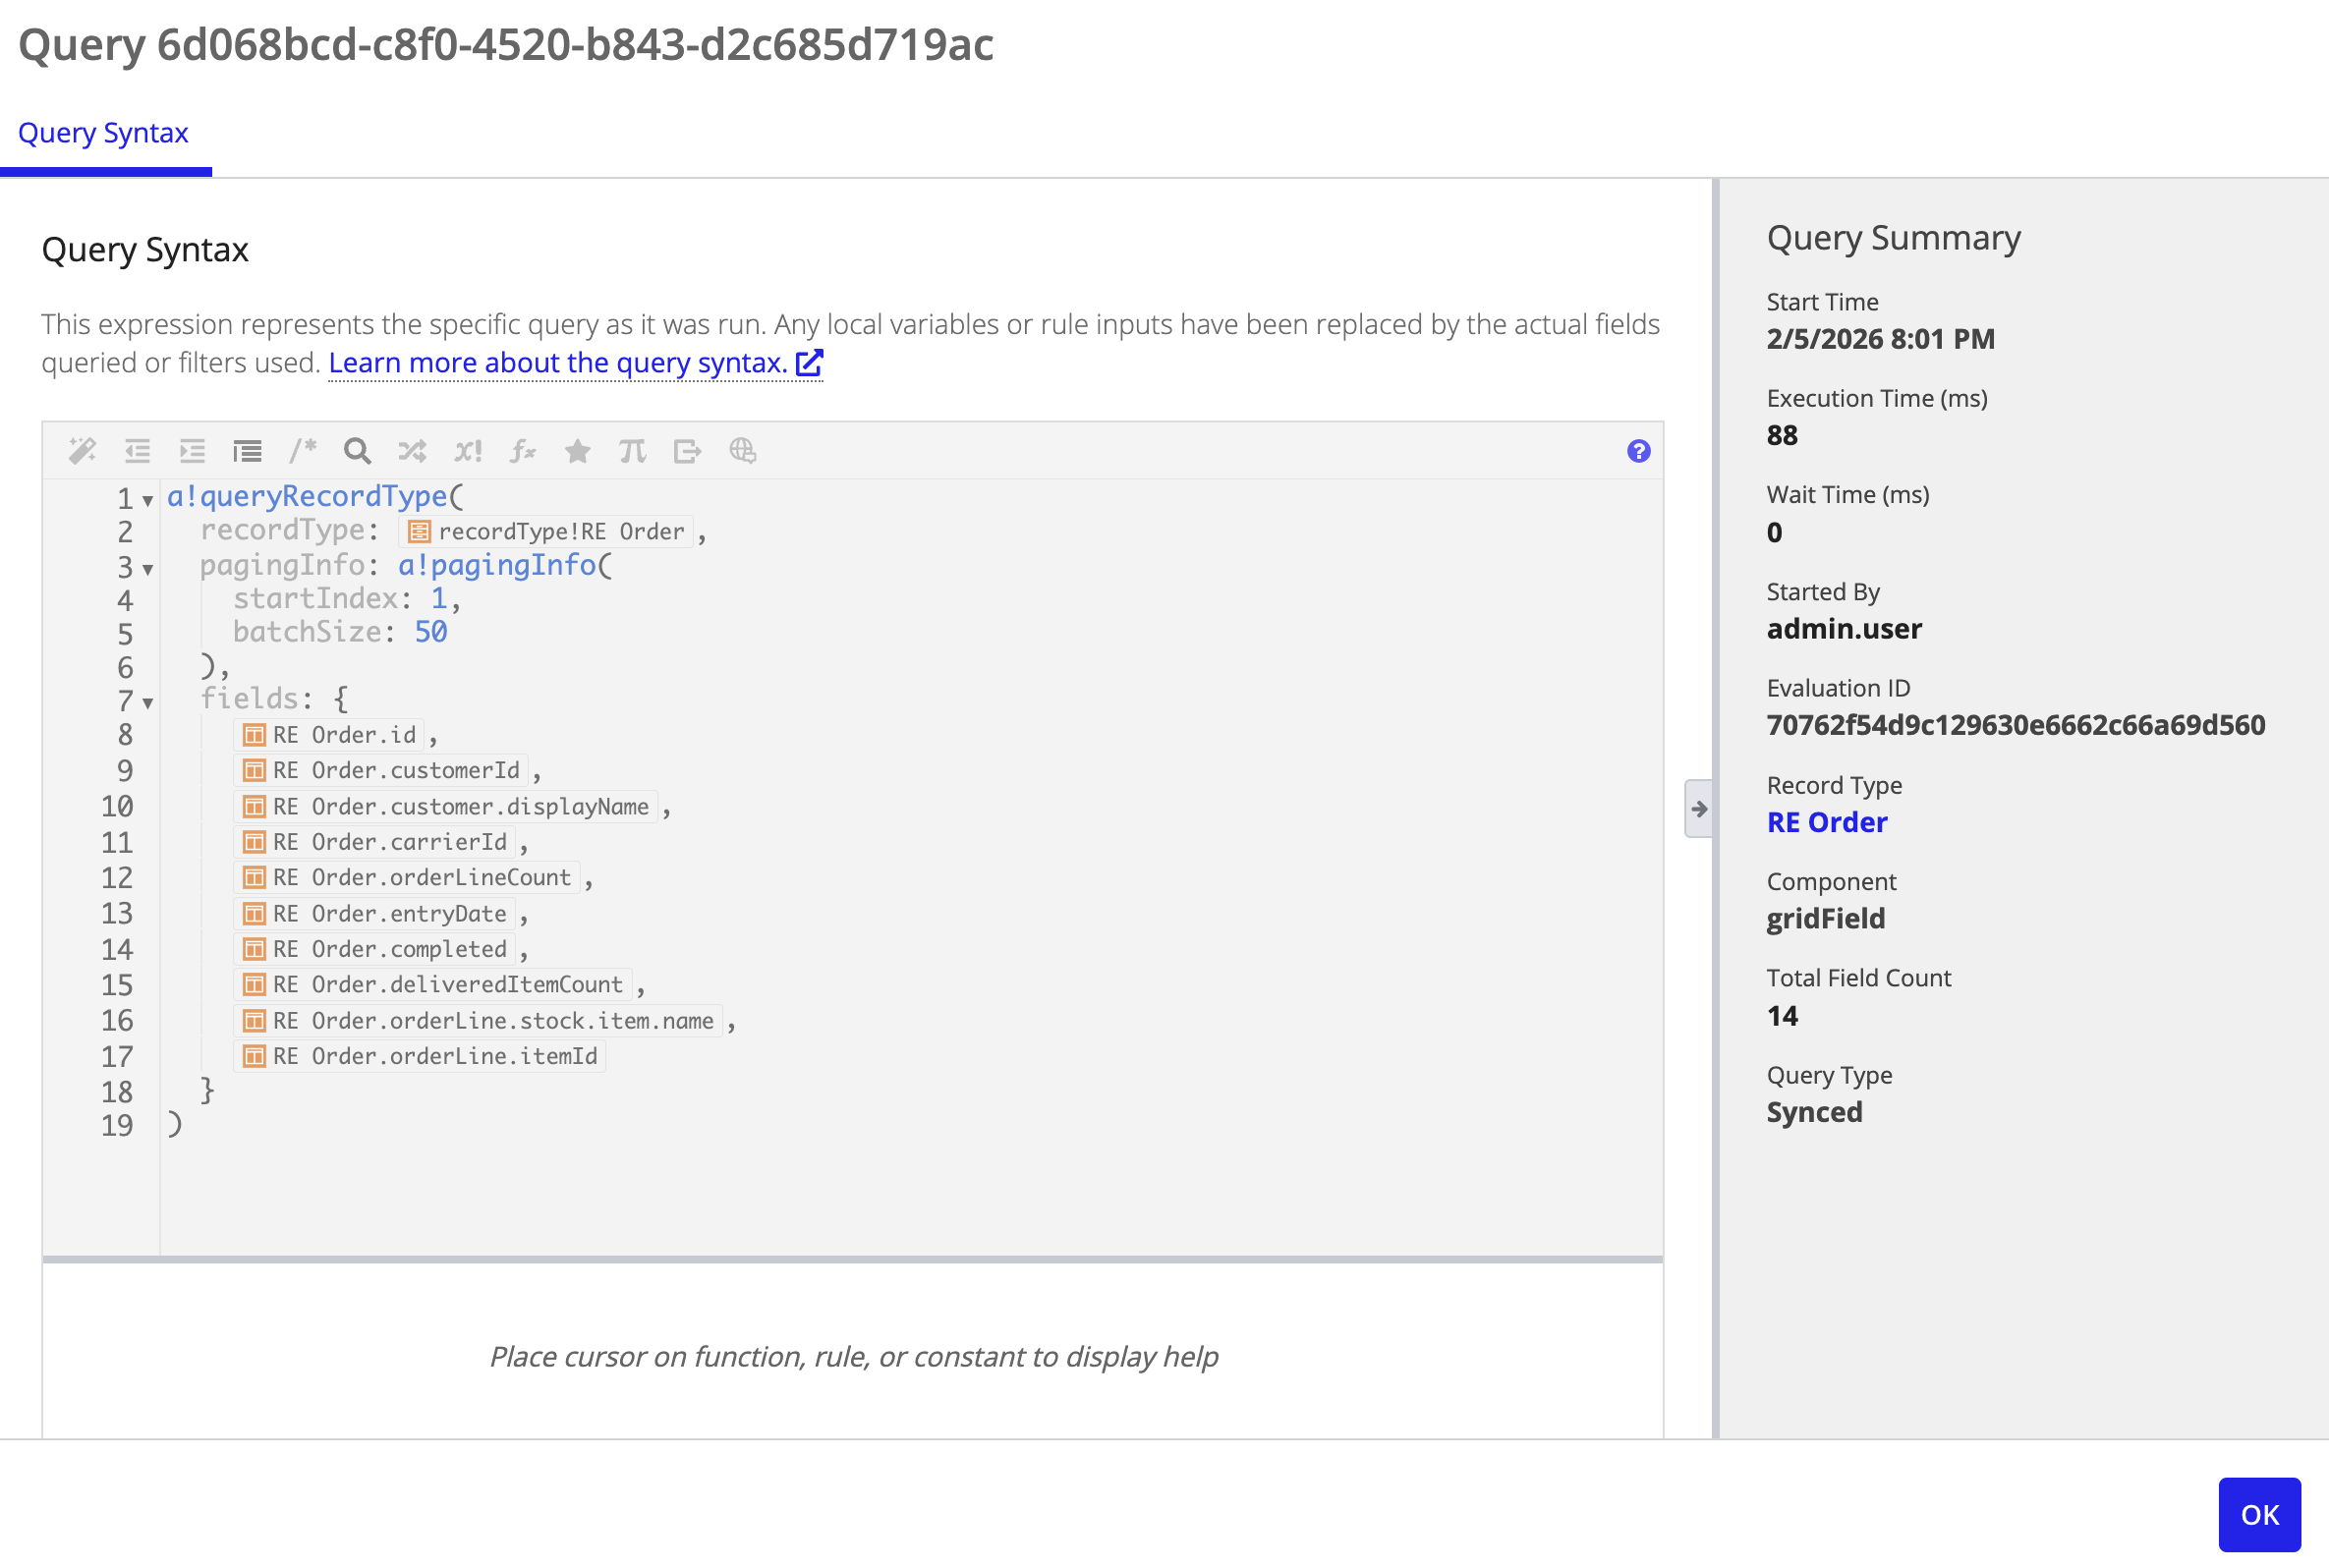
Task: Collapse the Query Summary side panel arrow
Action: [1698, 808]
